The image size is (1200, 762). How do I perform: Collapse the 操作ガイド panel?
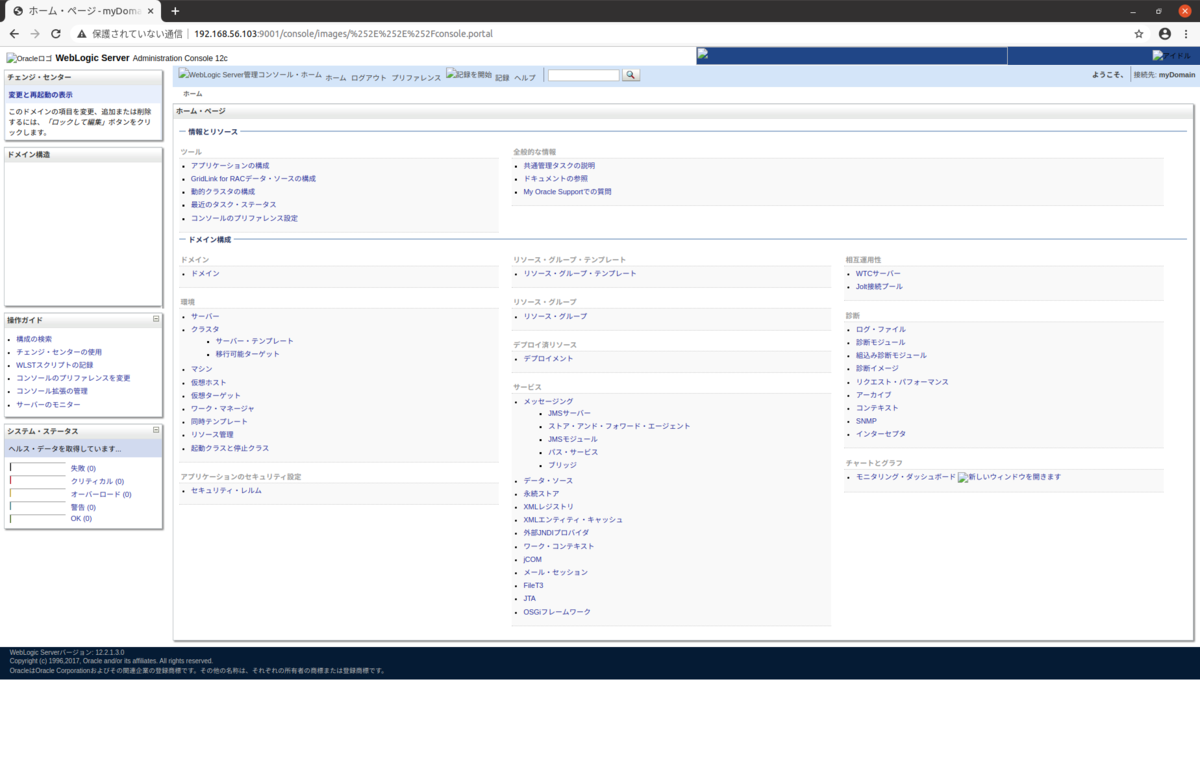[x=156, y=319]
